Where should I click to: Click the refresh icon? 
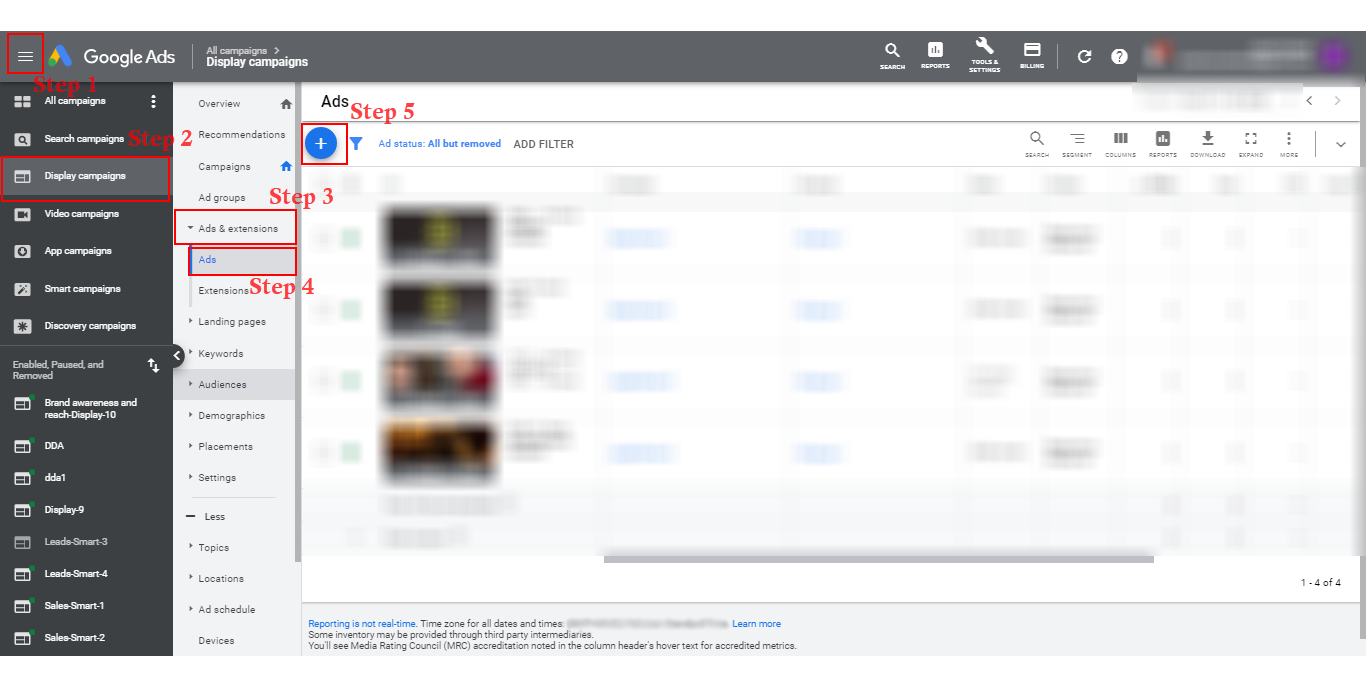(1084, 57)
